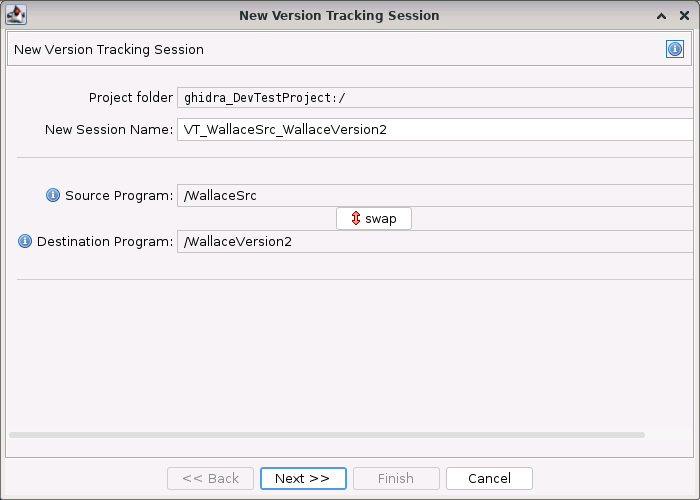Roll up the window using title bar arrow
The height and width of the screenshot is (500, 700).
click(x=661, y=16)
